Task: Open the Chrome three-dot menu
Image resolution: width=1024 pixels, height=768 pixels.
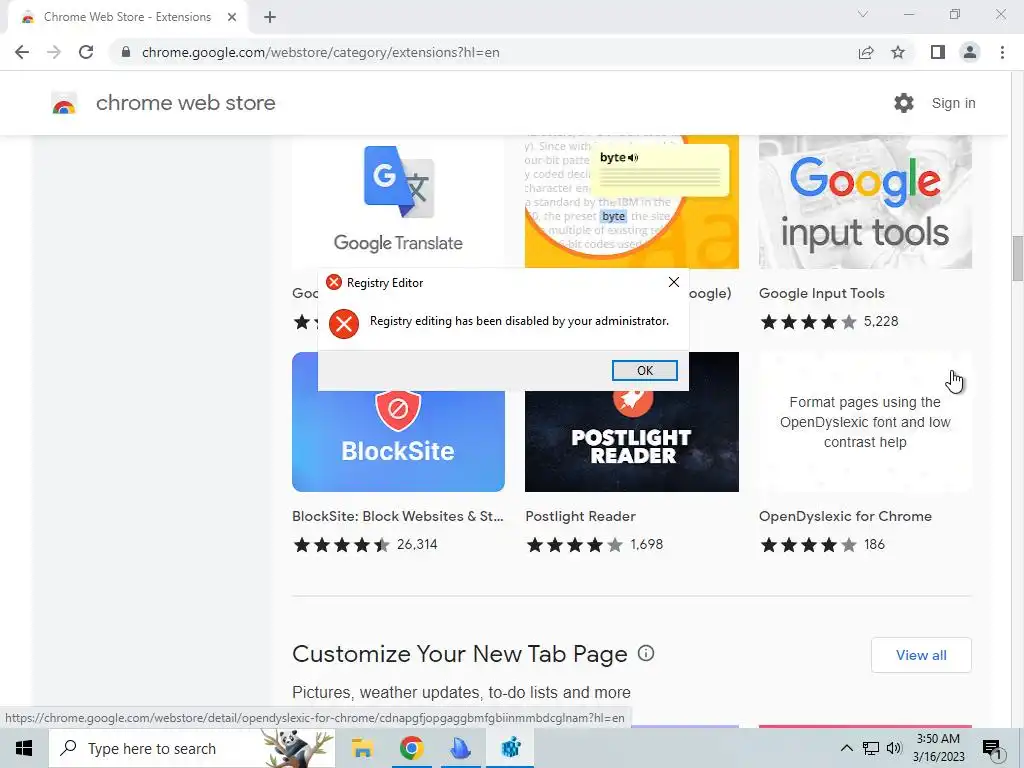Action: (x=1002, y=52)
